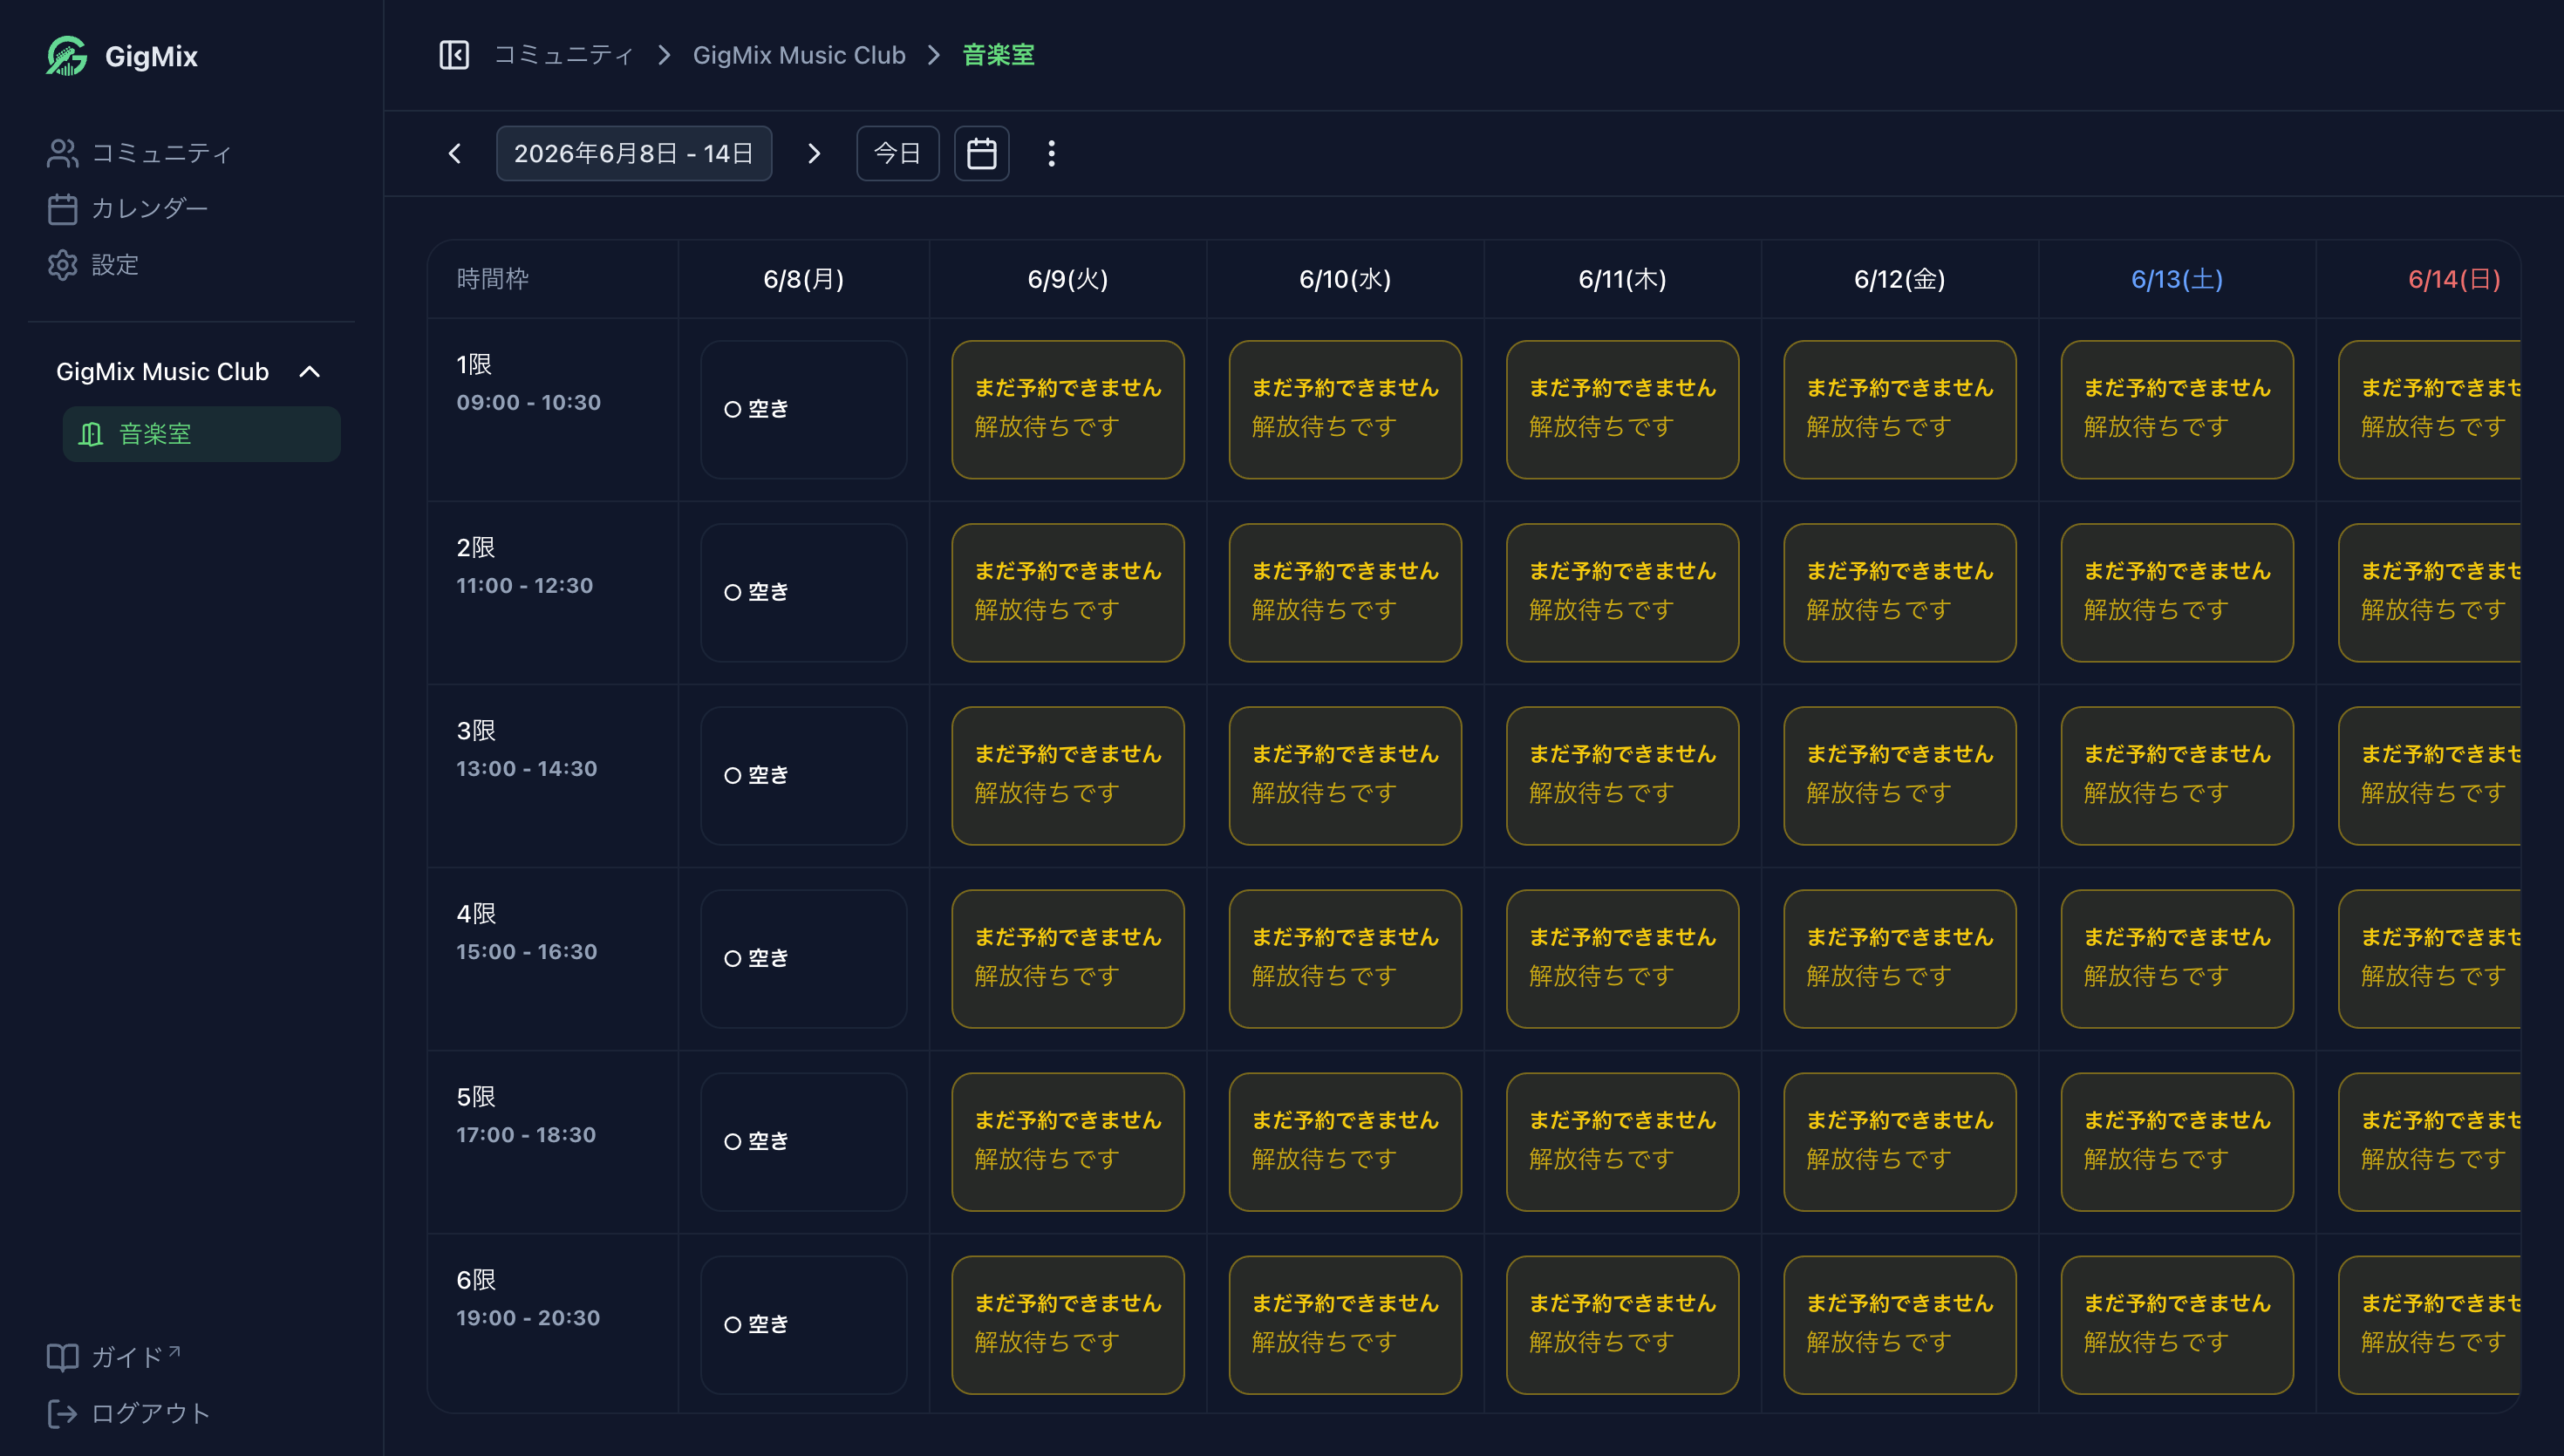2564x1456 pixels.
Task: Click 音楽室 in the breadcrumb
Action: tap(998, 55)
